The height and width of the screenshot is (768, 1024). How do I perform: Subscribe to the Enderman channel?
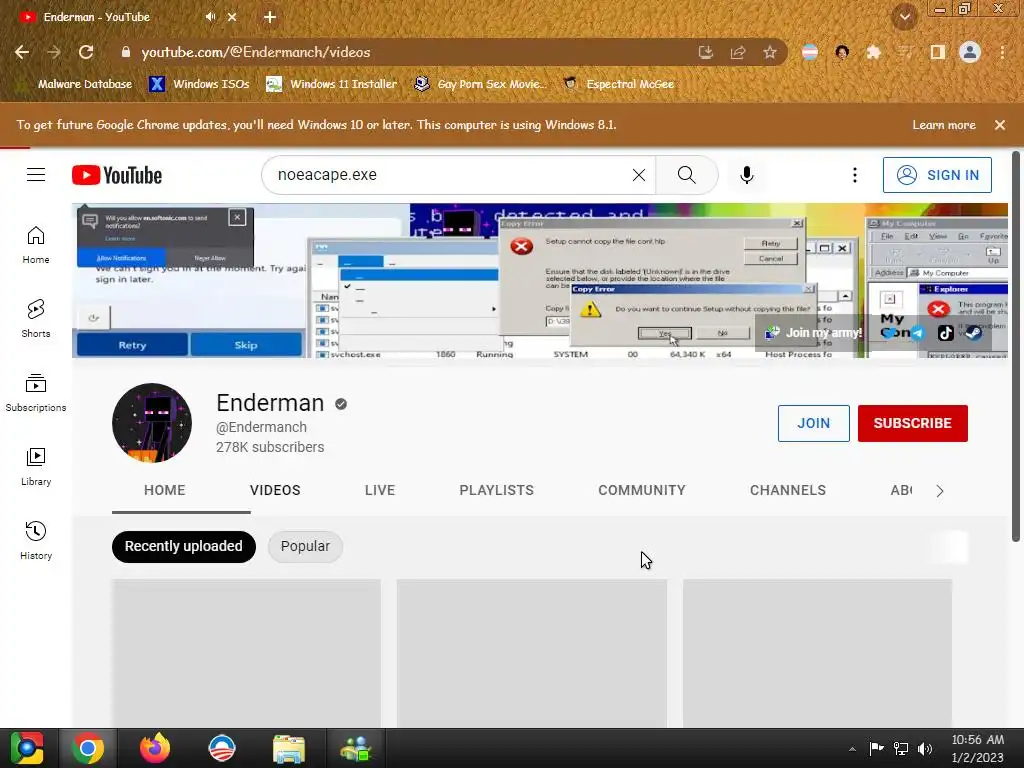coord(912,423)
